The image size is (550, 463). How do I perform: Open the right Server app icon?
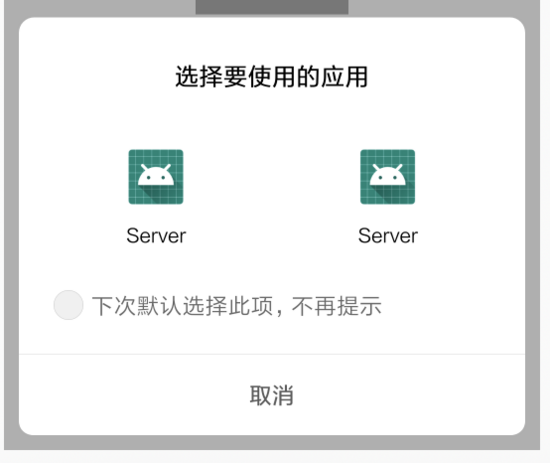coord(388,177)
